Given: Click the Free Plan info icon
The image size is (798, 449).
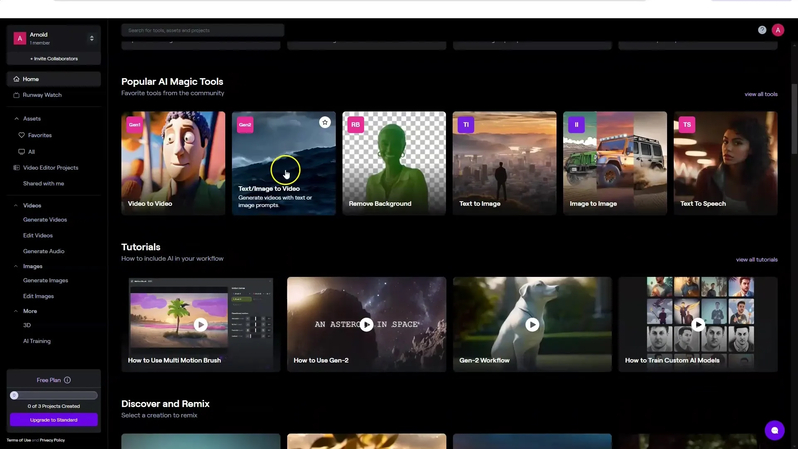Looking at the screenshot, I should point(67,380).
